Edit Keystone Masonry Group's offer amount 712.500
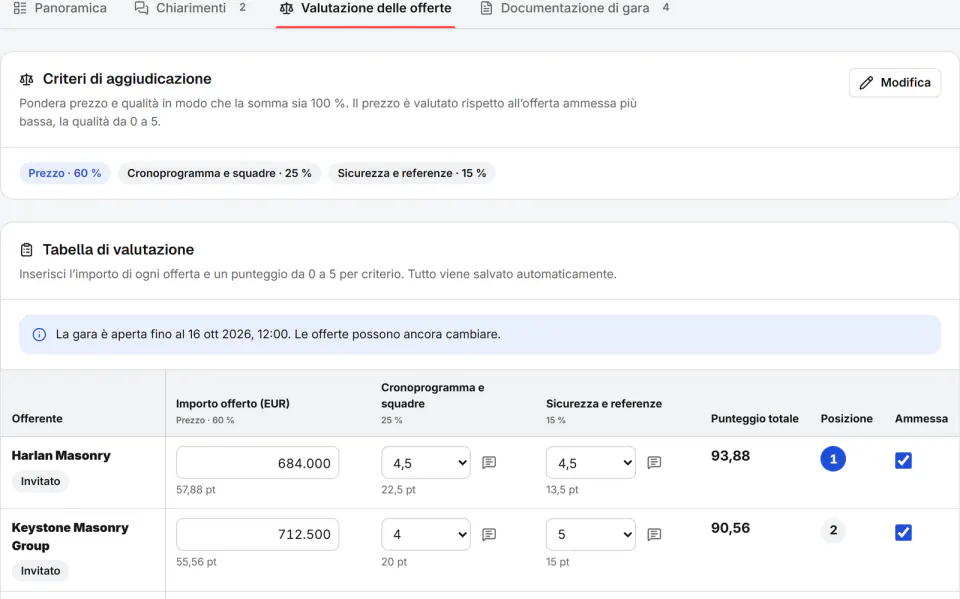 257,535
